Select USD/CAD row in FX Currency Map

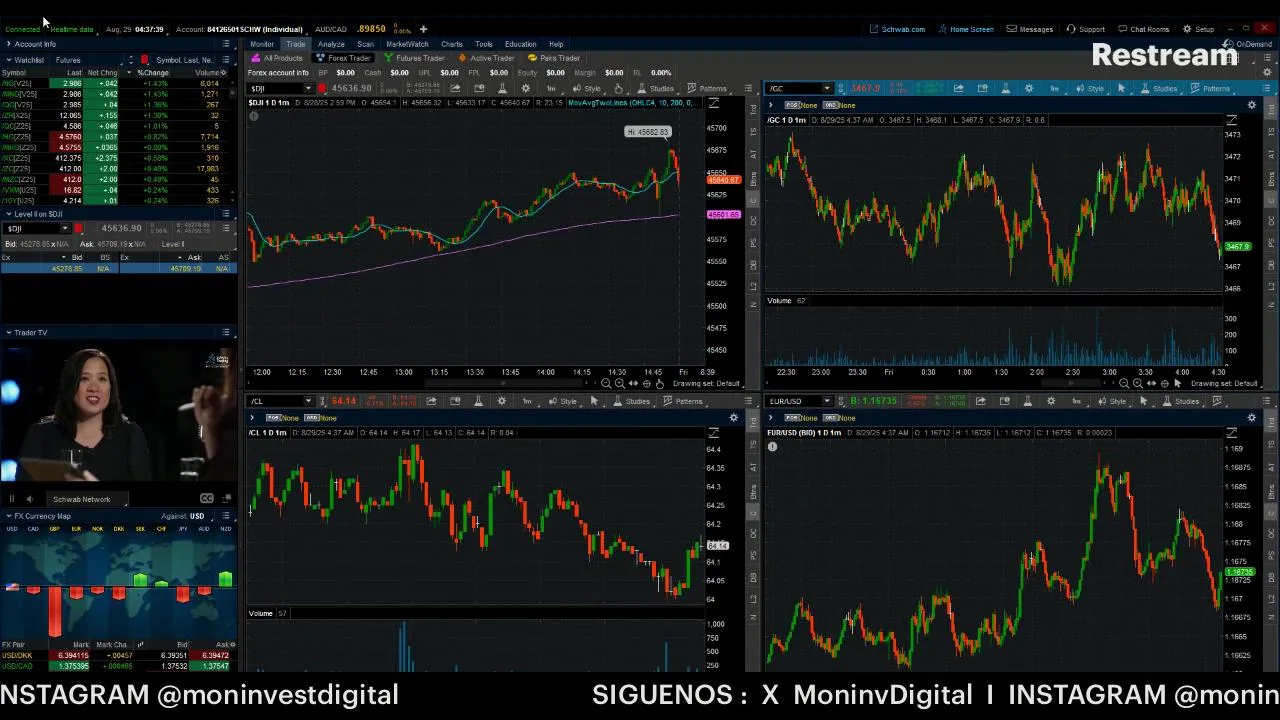coord(117,666)
